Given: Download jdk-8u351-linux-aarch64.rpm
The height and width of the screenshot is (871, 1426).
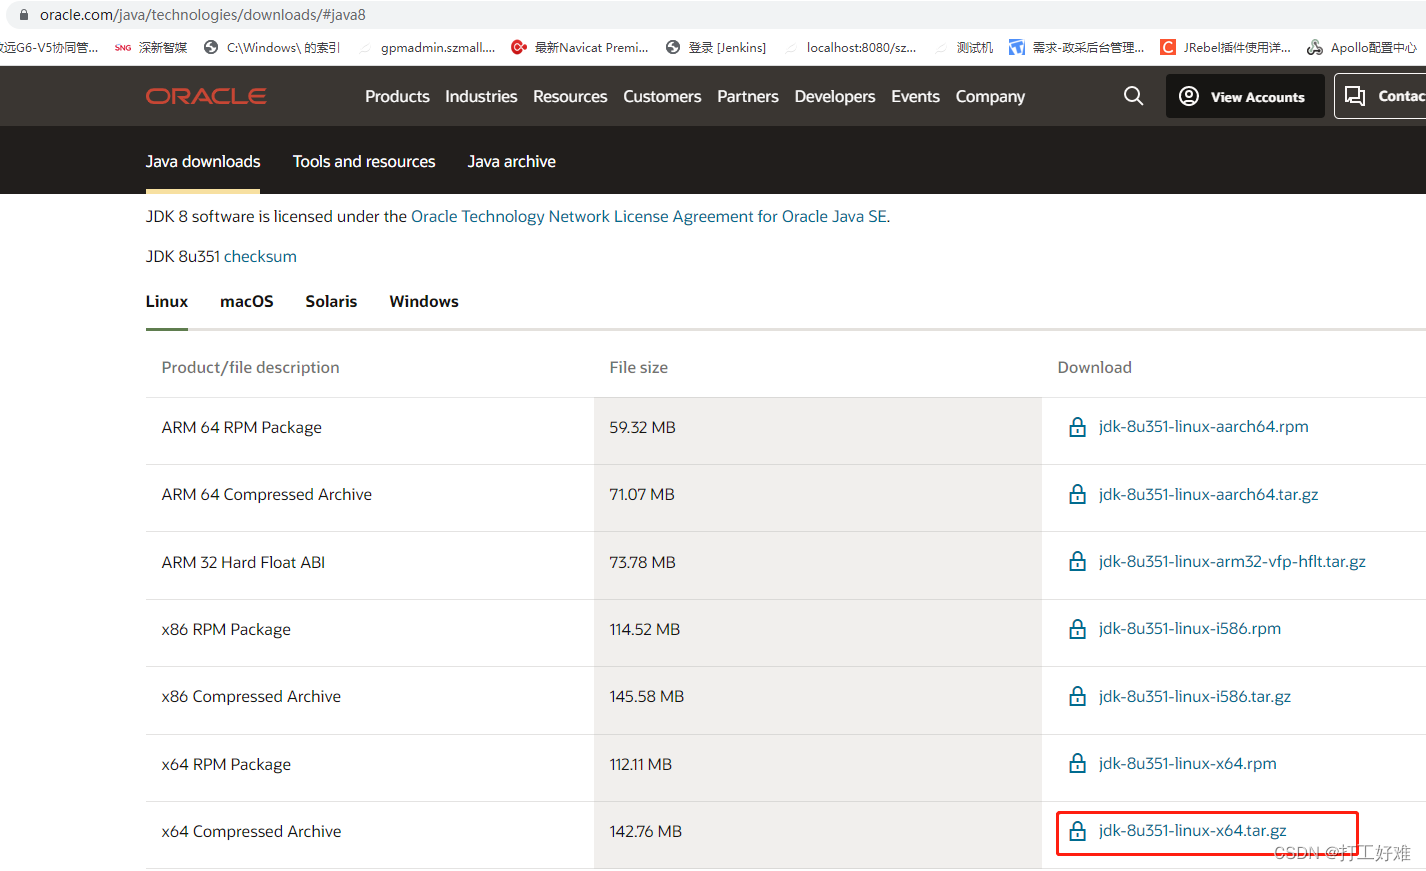Looking at the screenshot, I should [1203, 427].
